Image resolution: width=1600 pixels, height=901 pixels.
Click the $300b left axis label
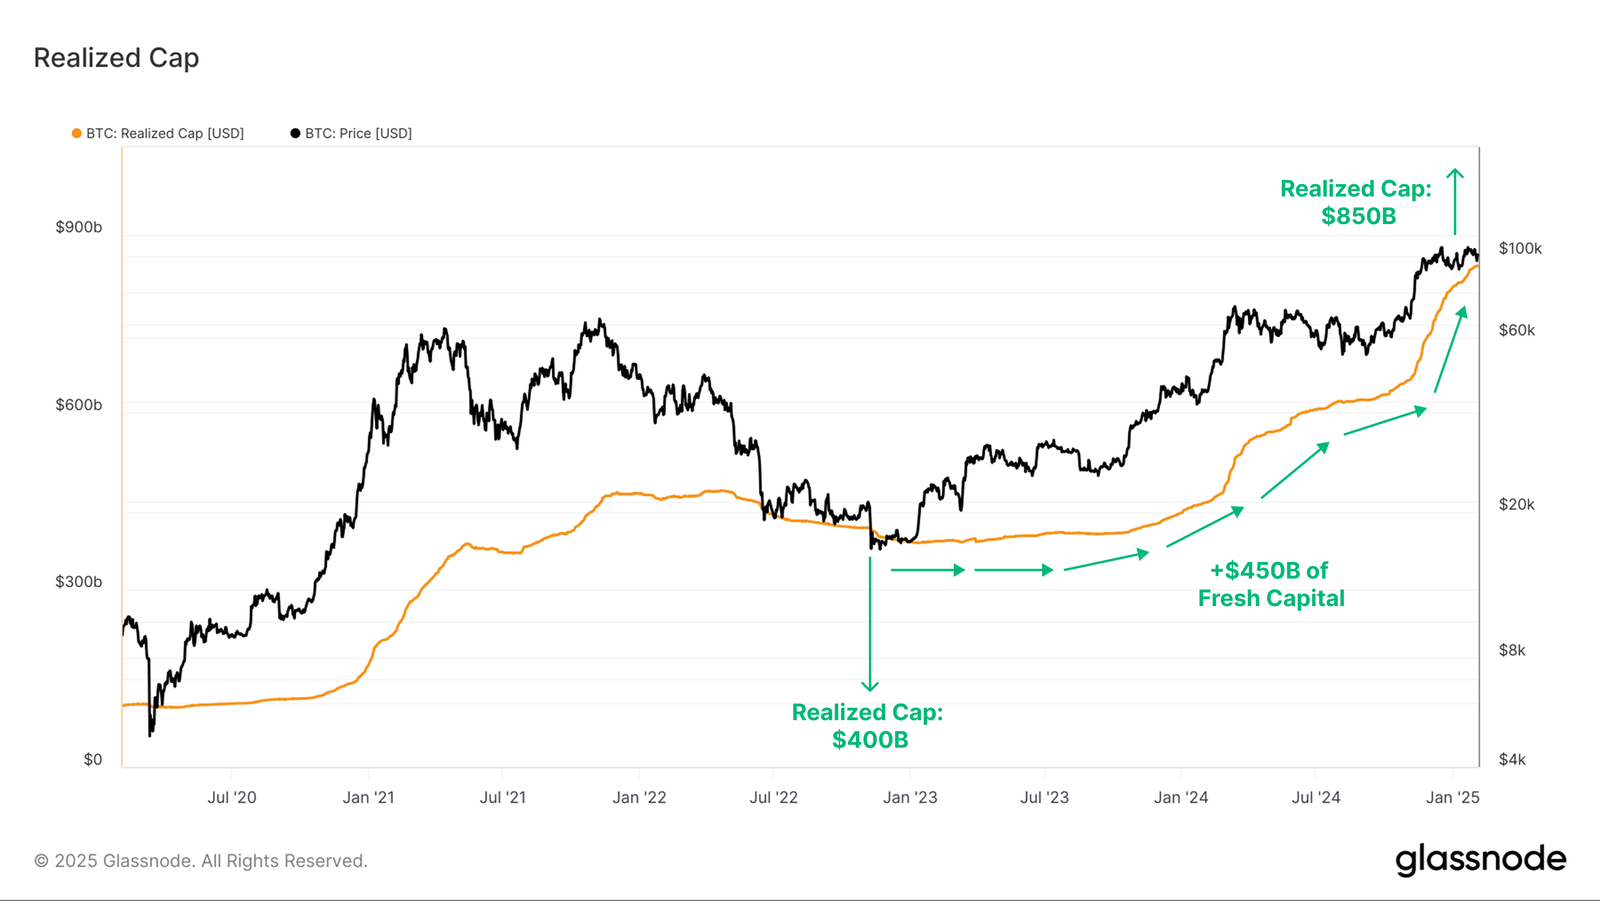[79, 582]
